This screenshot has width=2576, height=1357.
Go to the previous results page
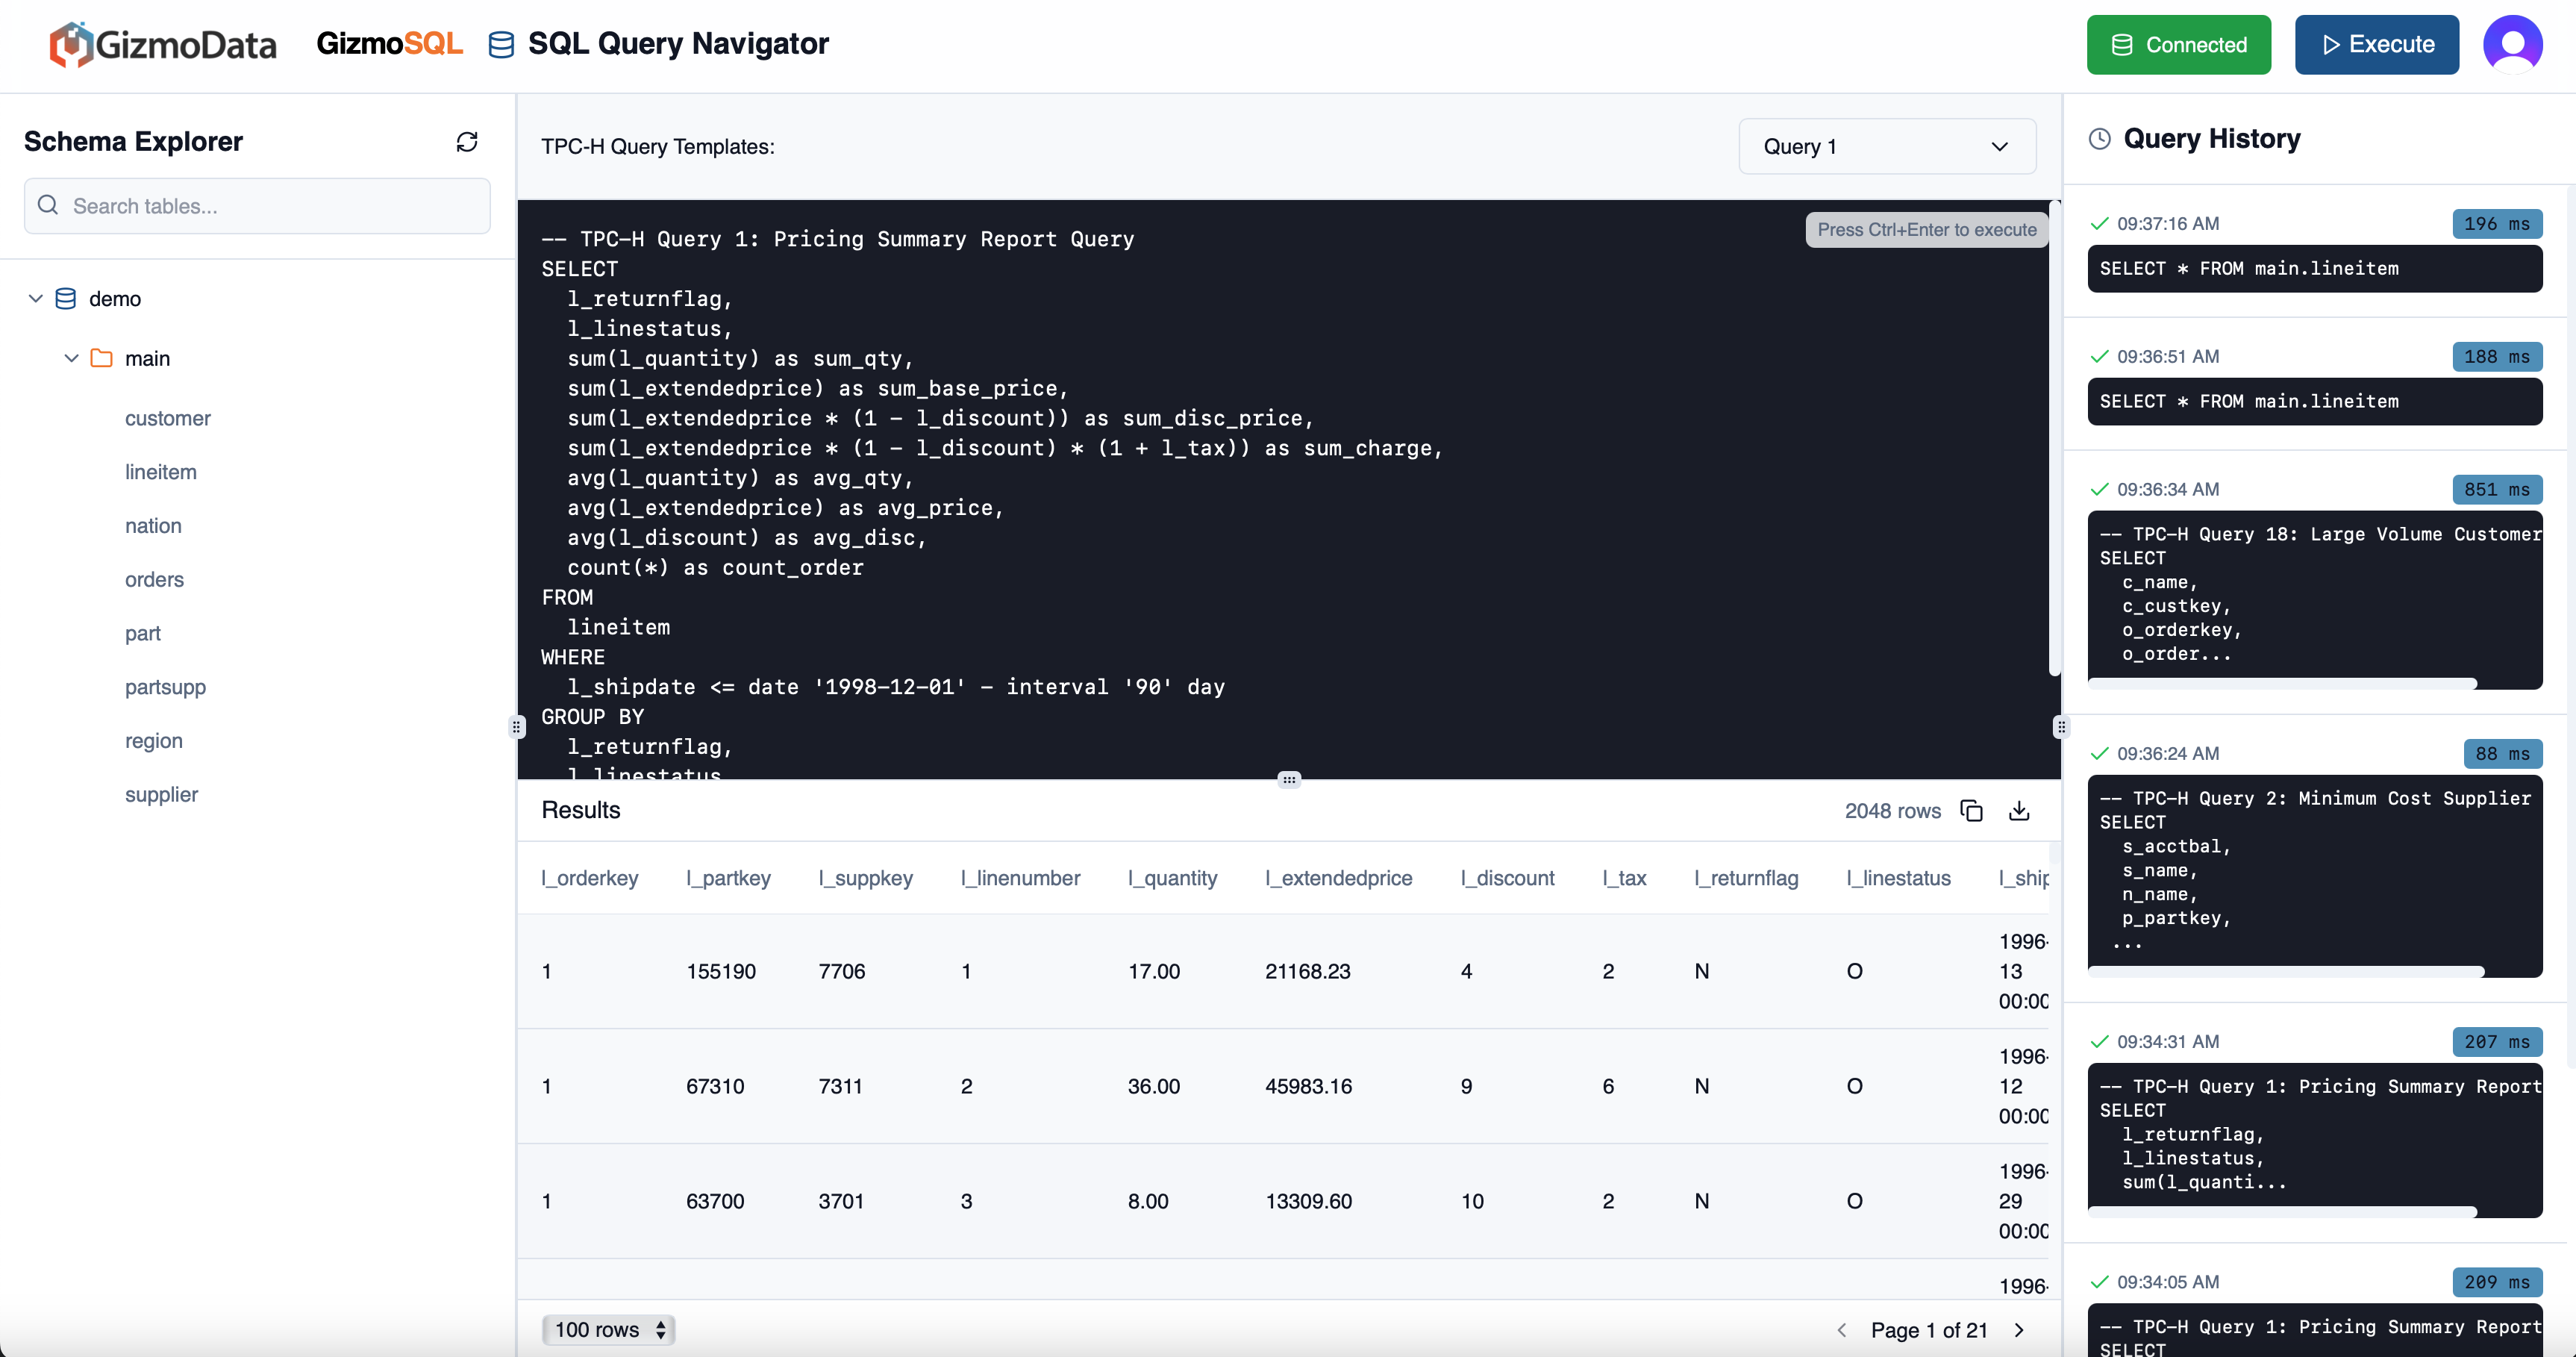coord(1842,1330)
